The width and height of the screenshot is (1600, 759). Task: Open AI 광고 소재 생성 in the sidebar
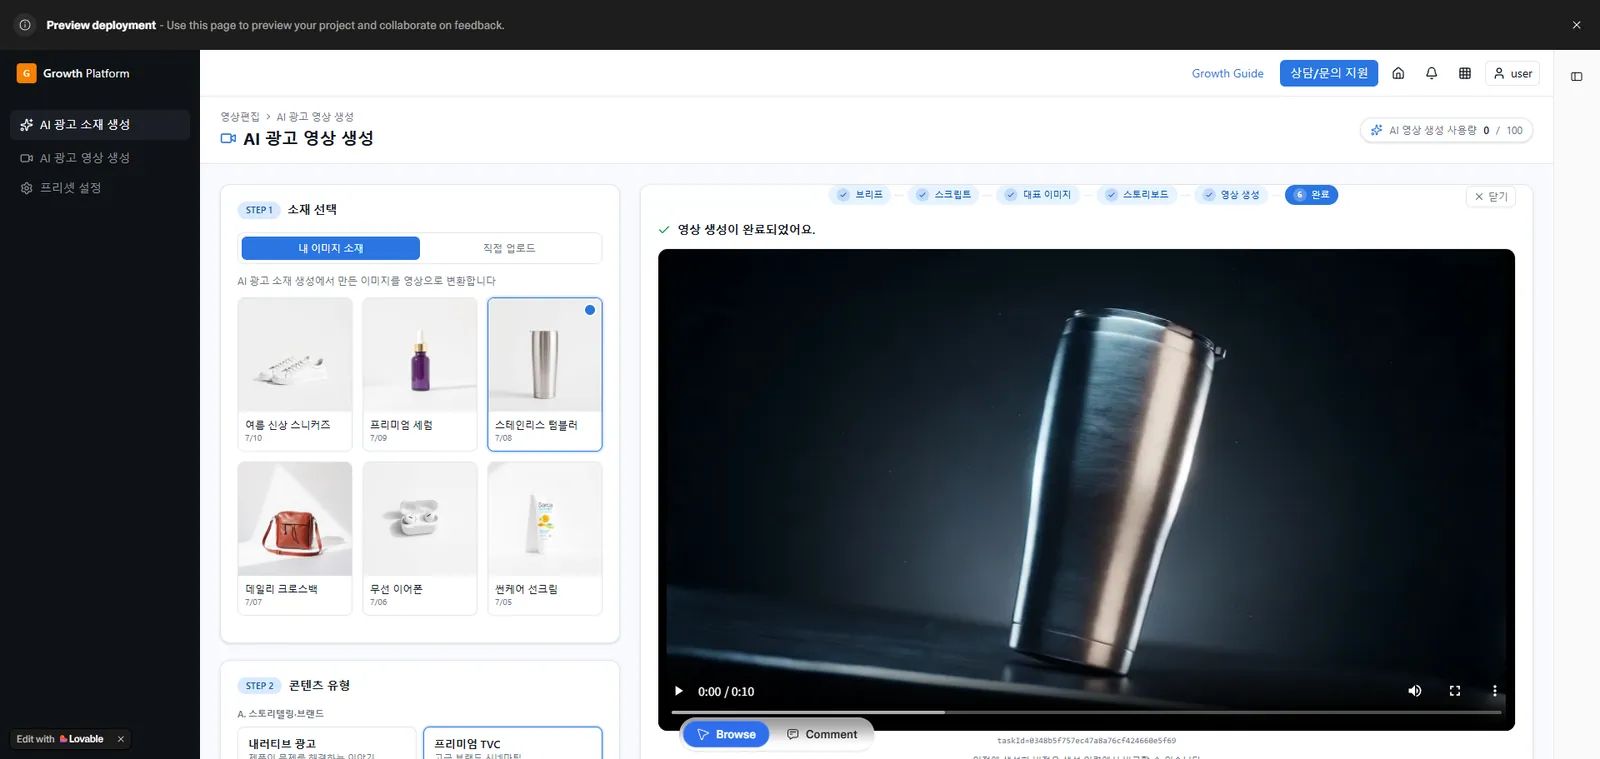pos(100,125)
